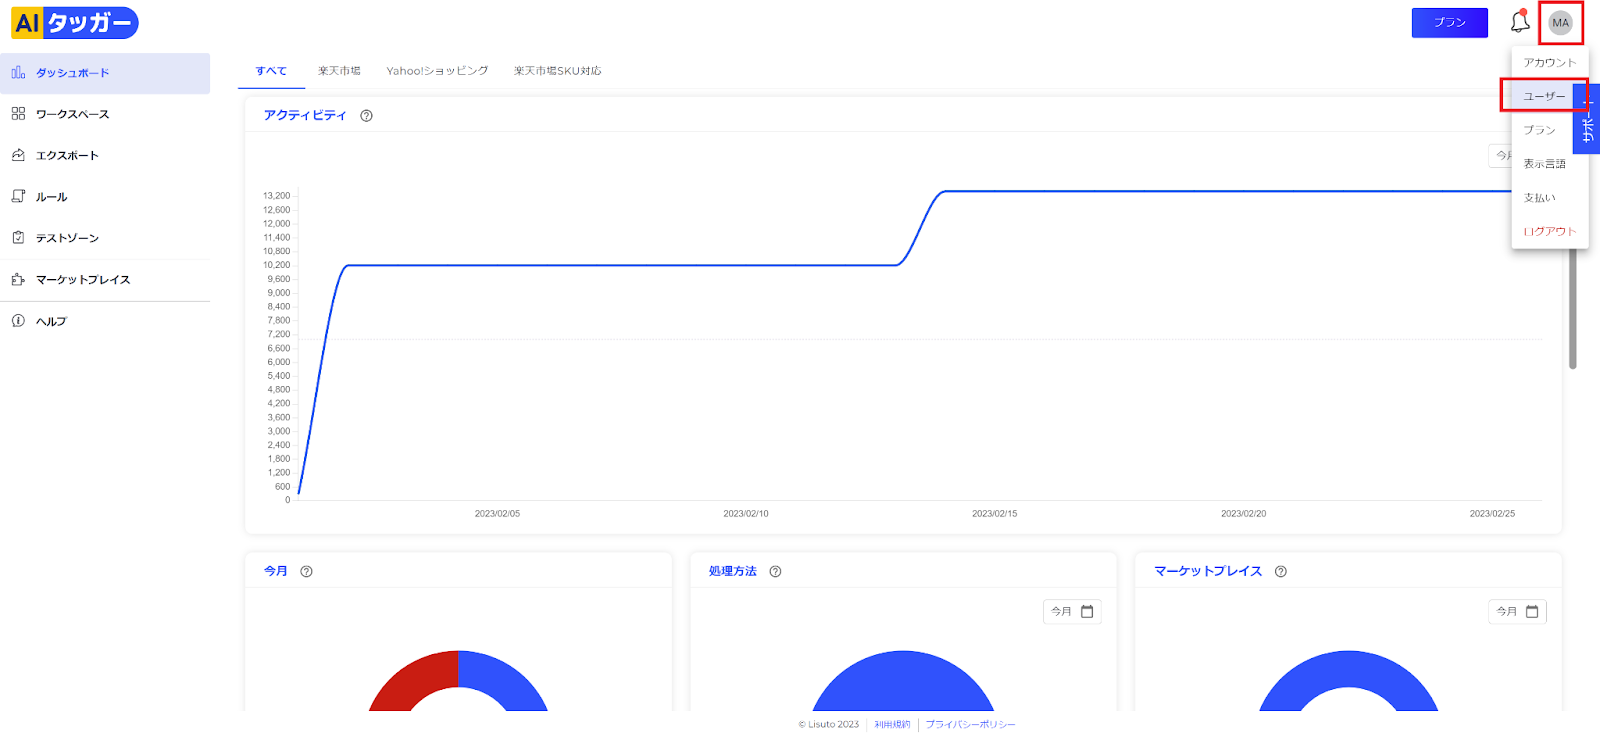Click the ワークスペース grid icon

18,114
